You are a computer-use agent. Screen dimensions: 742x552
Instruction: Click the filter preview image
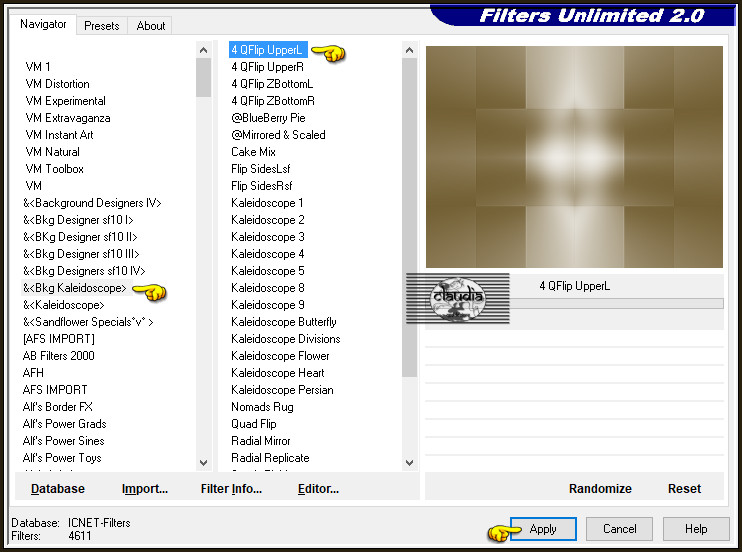[x=574, y=157]
